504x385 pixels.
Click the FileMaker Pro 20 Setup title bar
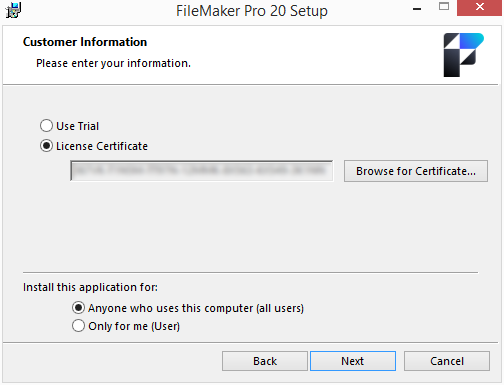252,11
